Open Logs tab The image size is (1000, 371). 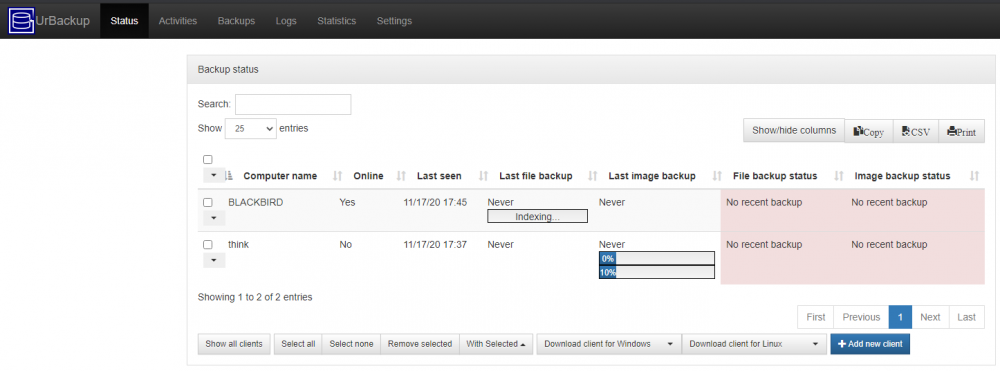click(x=286, y=21)
